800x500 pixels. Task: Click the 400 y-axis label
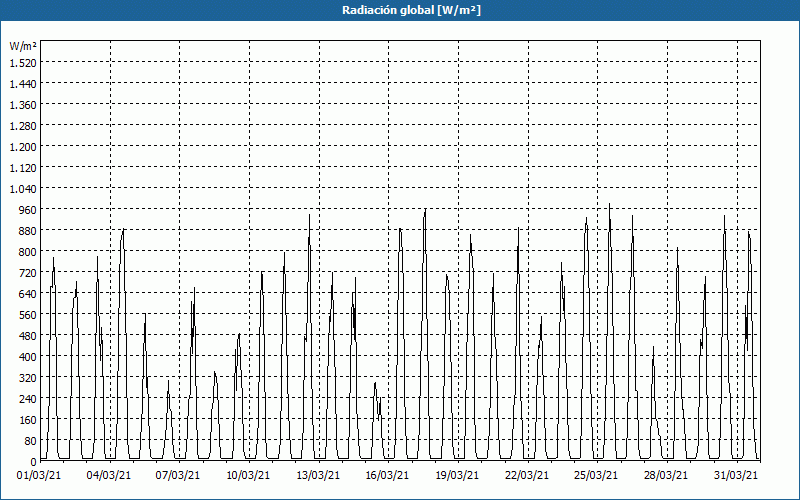tap(28, 357)
